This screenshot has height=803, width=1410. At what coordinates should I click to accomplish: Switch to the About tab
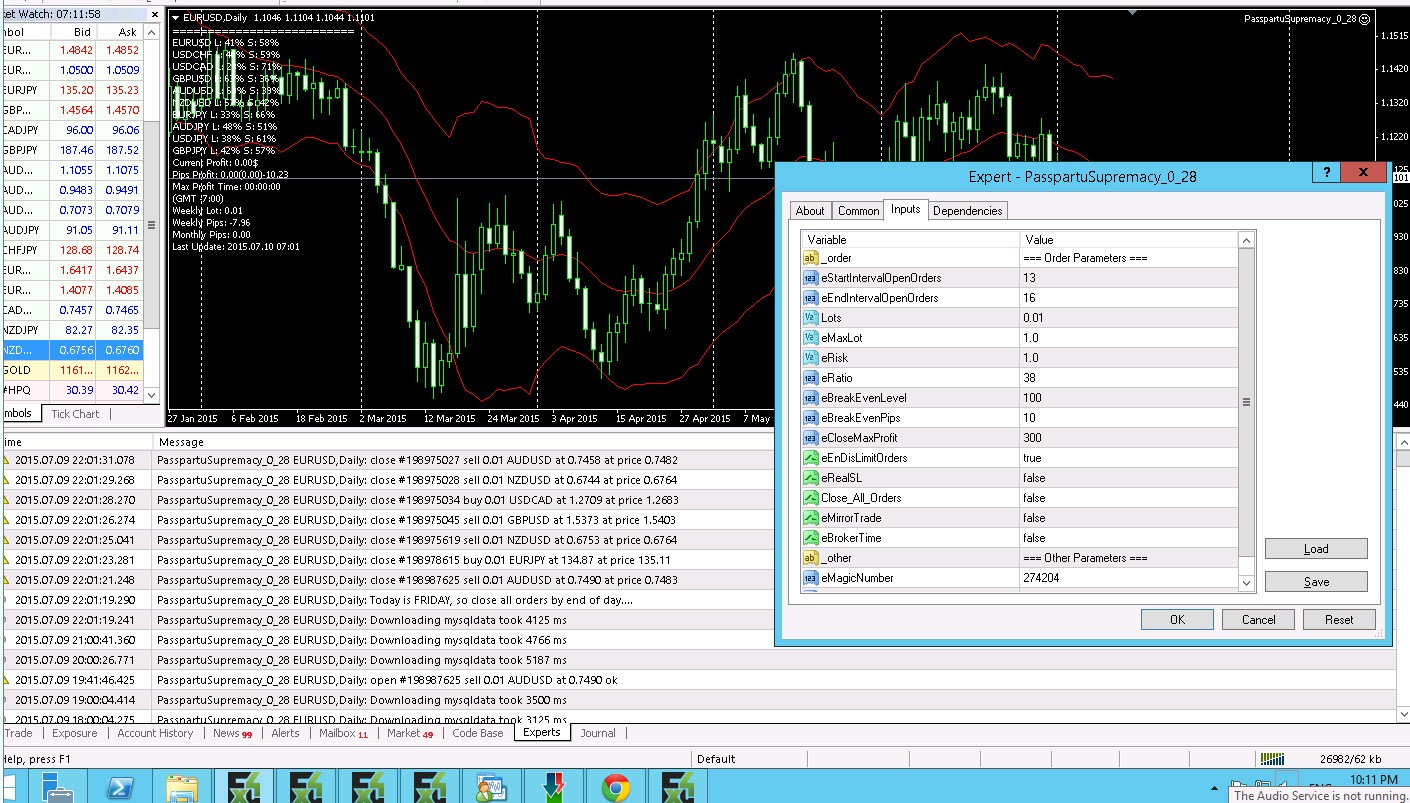pos(810,211)
